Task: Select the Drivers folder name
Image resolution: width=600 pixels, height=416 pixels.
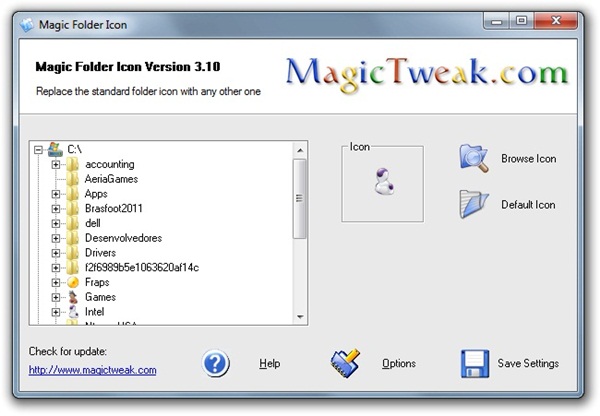Action: tap(100, 253)
